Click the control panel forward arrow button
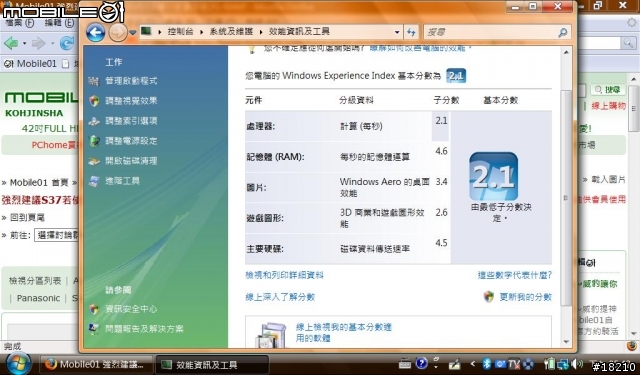This screenshot has width=640, height=375. 118,32
